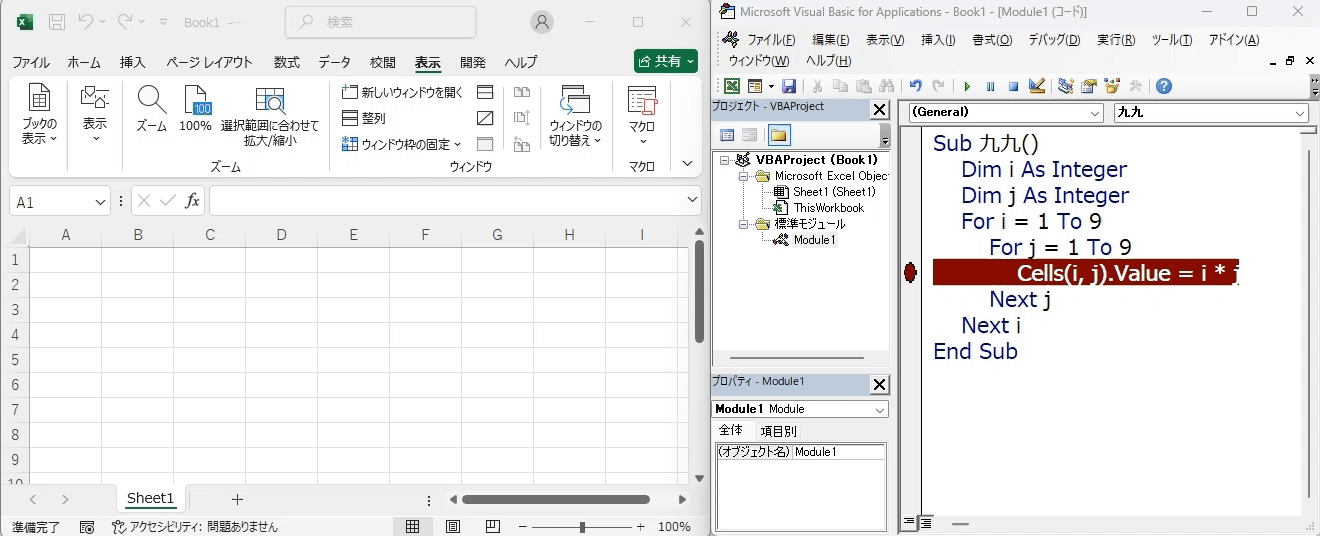Open the (General) object dropdown
The image size is (1320, 536).
point(1096,113)
